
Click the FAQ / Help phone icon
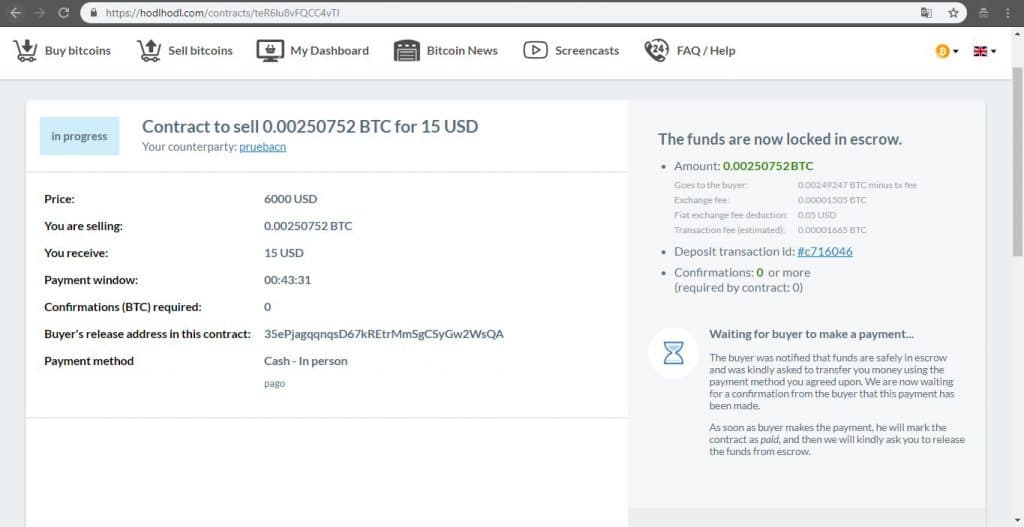coord(656,50)
